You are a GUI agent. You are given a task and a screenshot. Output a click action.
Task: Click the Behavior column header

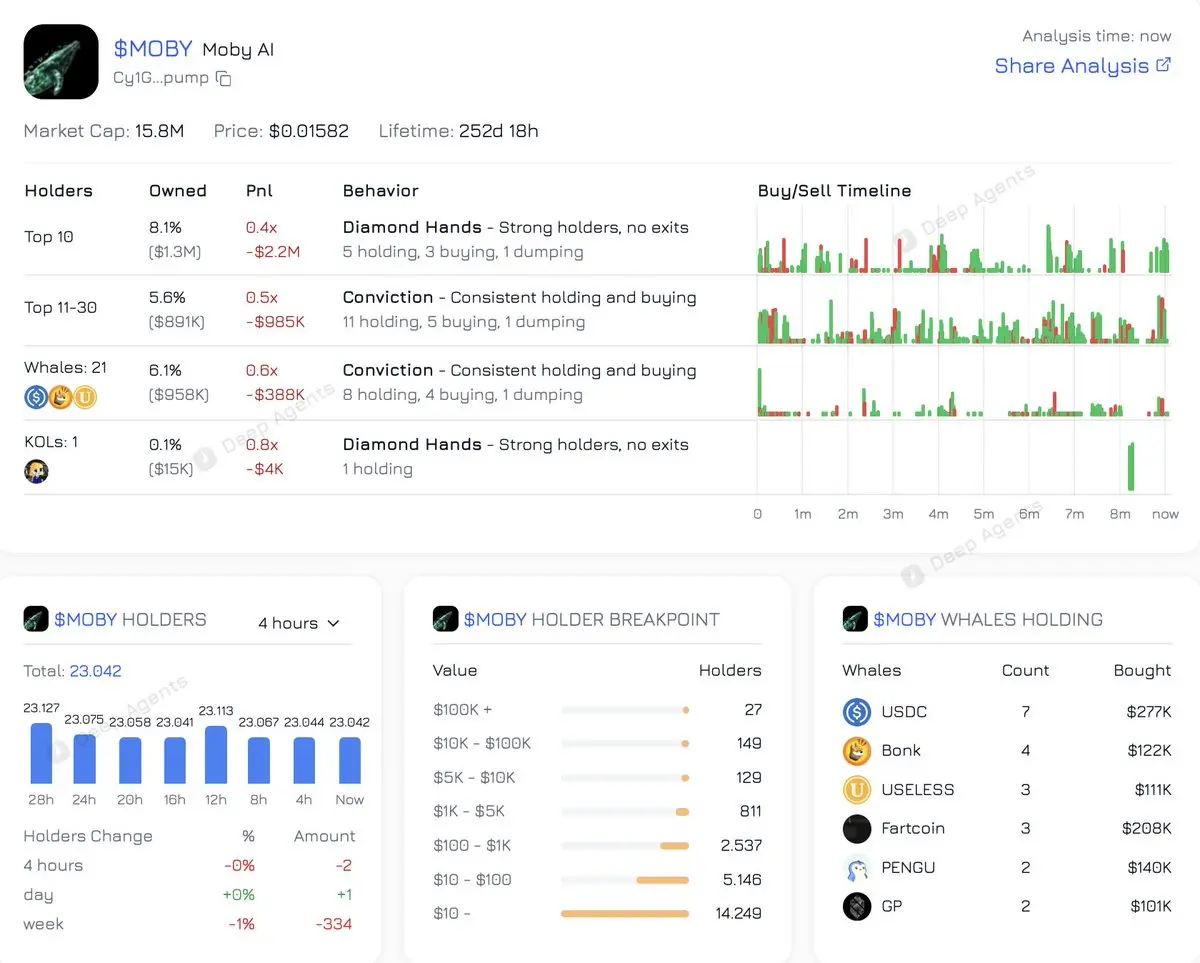click(x=380, y=190)
